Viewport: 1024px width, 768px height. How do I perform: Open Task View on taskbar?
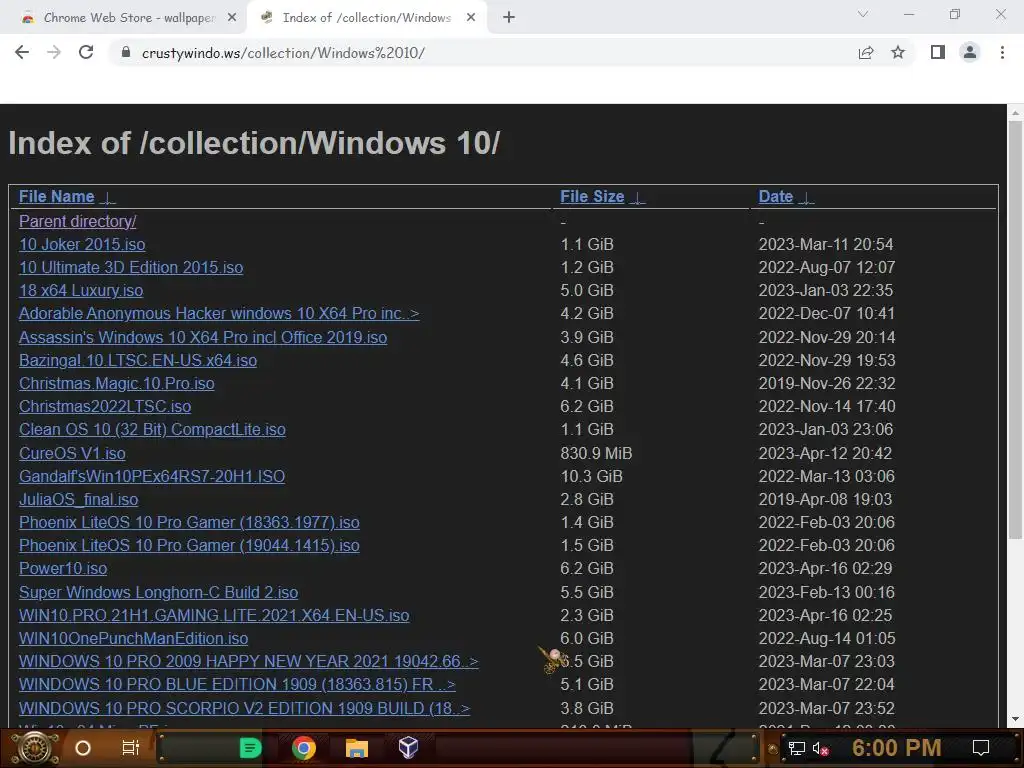pyautogui.click(x=131, y=748)
